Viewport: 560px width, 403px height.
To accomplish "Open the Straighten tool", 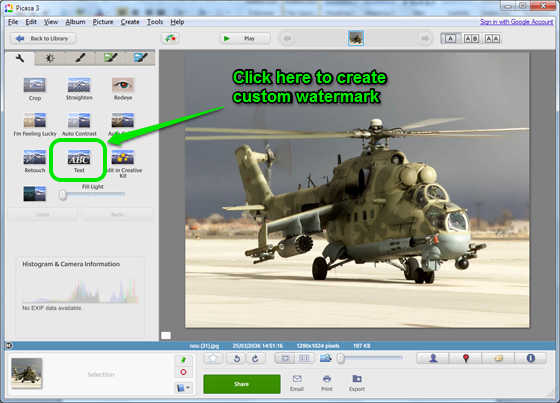I will coord(79,85).
